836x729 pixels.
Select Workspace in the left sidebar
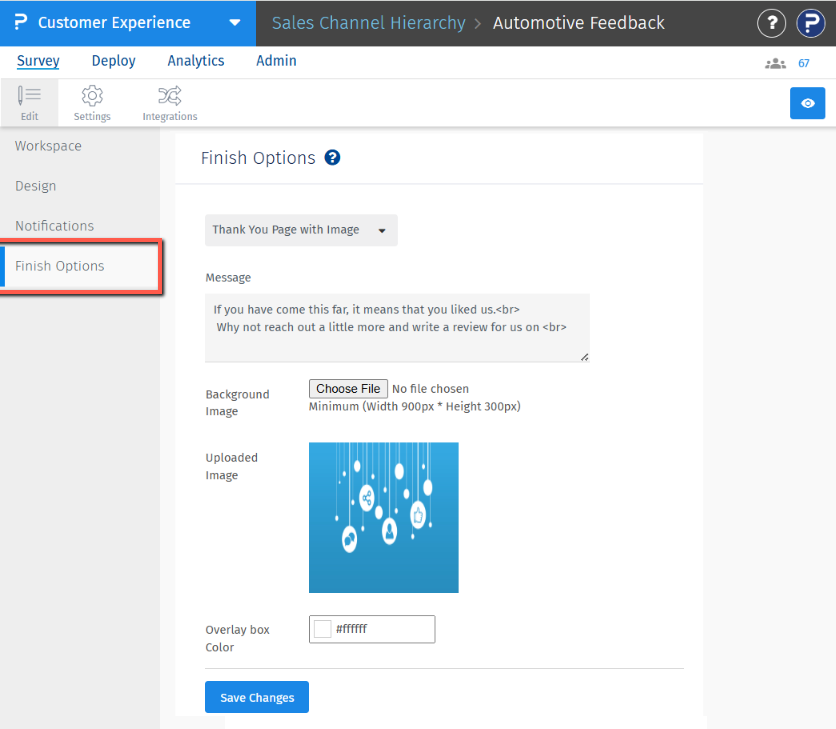[48, 146]
